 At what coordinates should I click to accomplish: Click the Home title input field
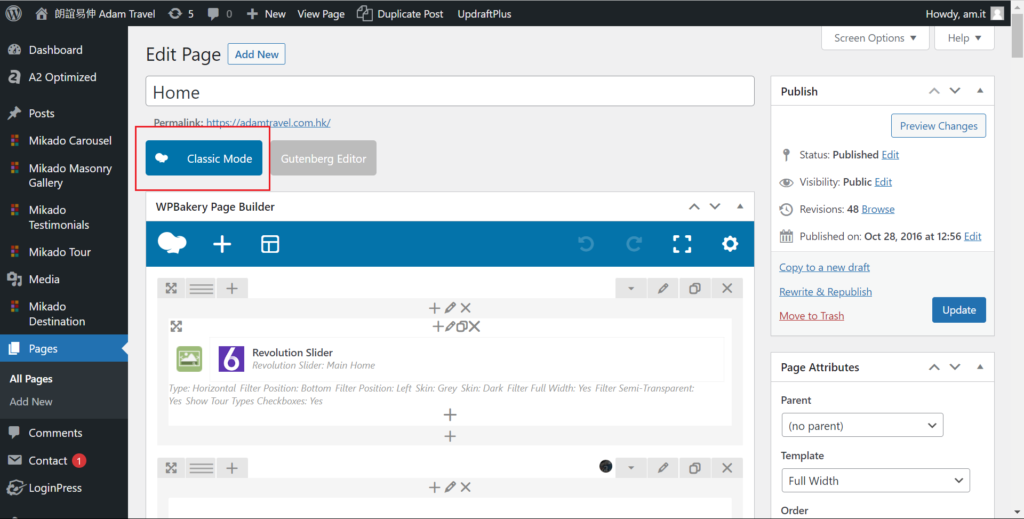(x=450, y=92)
